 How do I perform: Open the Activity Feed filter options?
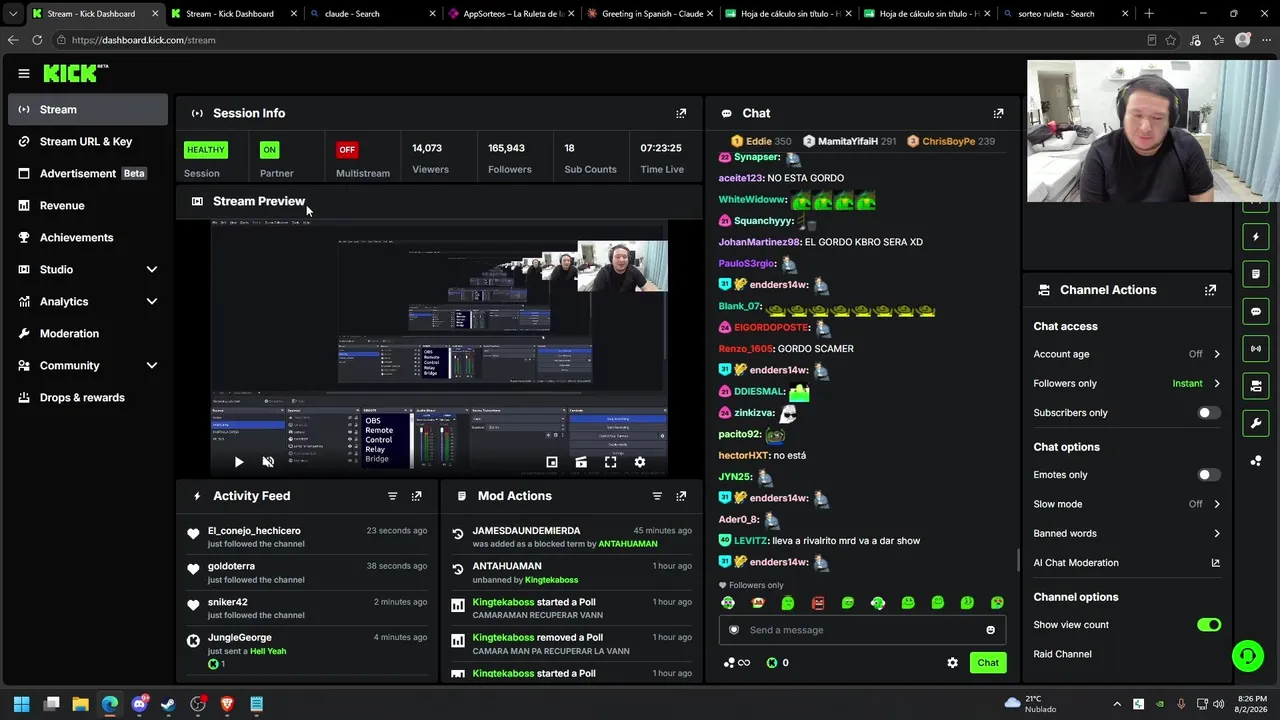[392, 496]
